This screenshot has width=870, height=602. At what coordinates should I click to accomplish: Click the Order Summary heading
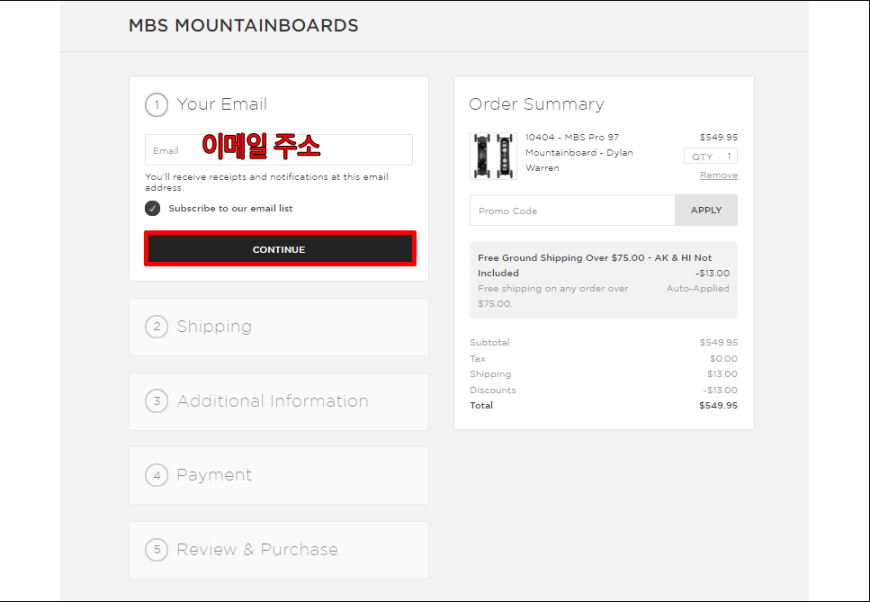[x=537, y=104]
